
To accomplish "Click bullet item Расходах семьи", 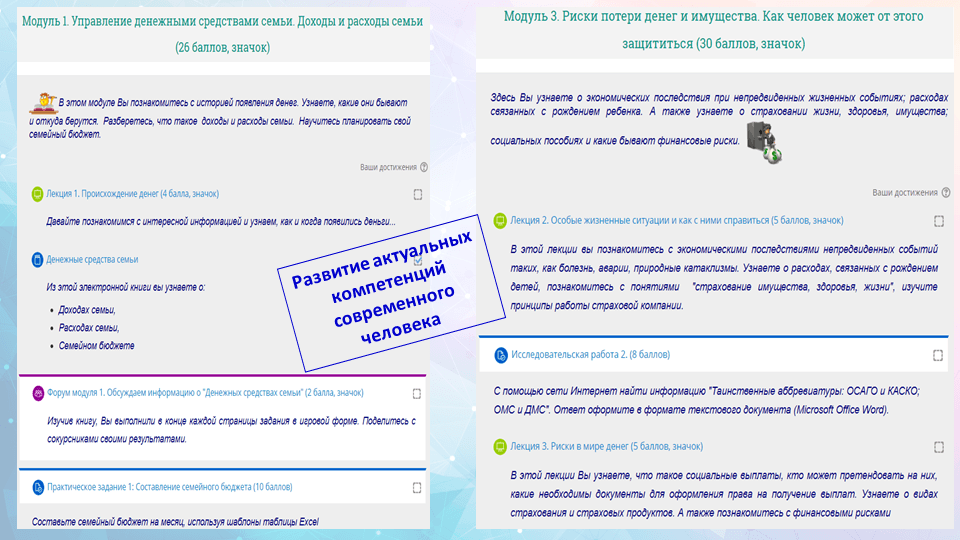I will (x=89, y=328).
